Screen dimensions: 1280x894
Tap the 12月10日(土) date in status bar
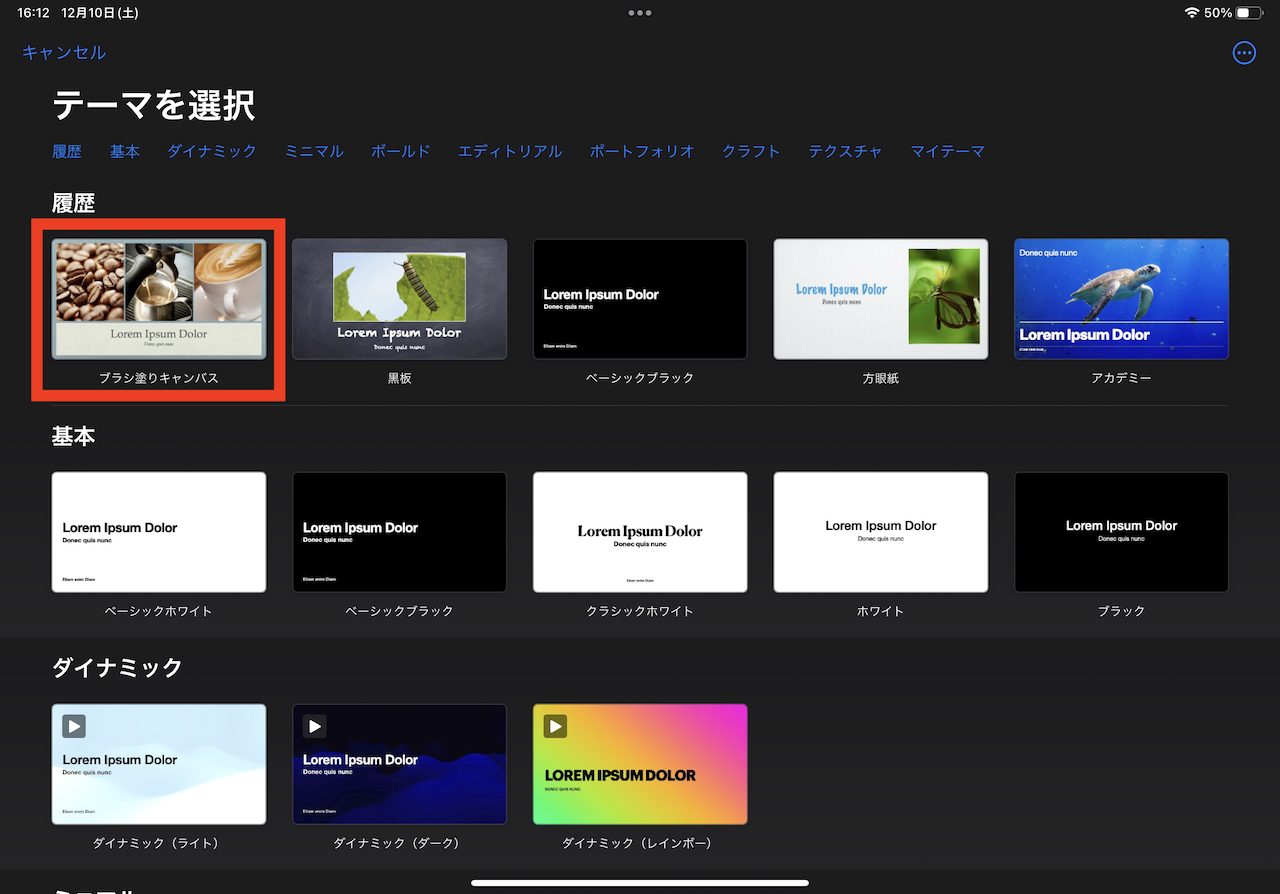pos(100,13)
